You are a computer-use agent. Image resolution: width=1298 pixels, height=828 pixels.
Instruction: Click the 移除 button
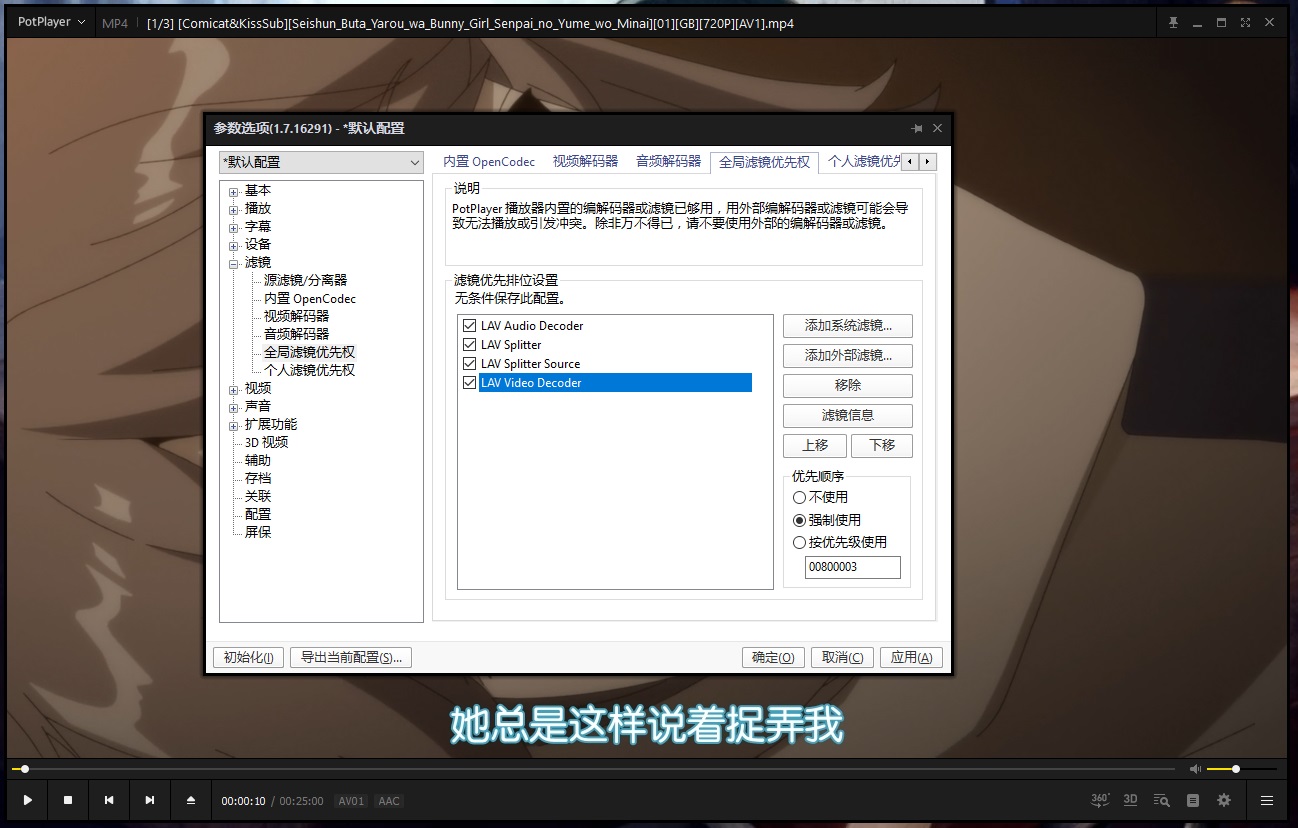coord(847,386)
